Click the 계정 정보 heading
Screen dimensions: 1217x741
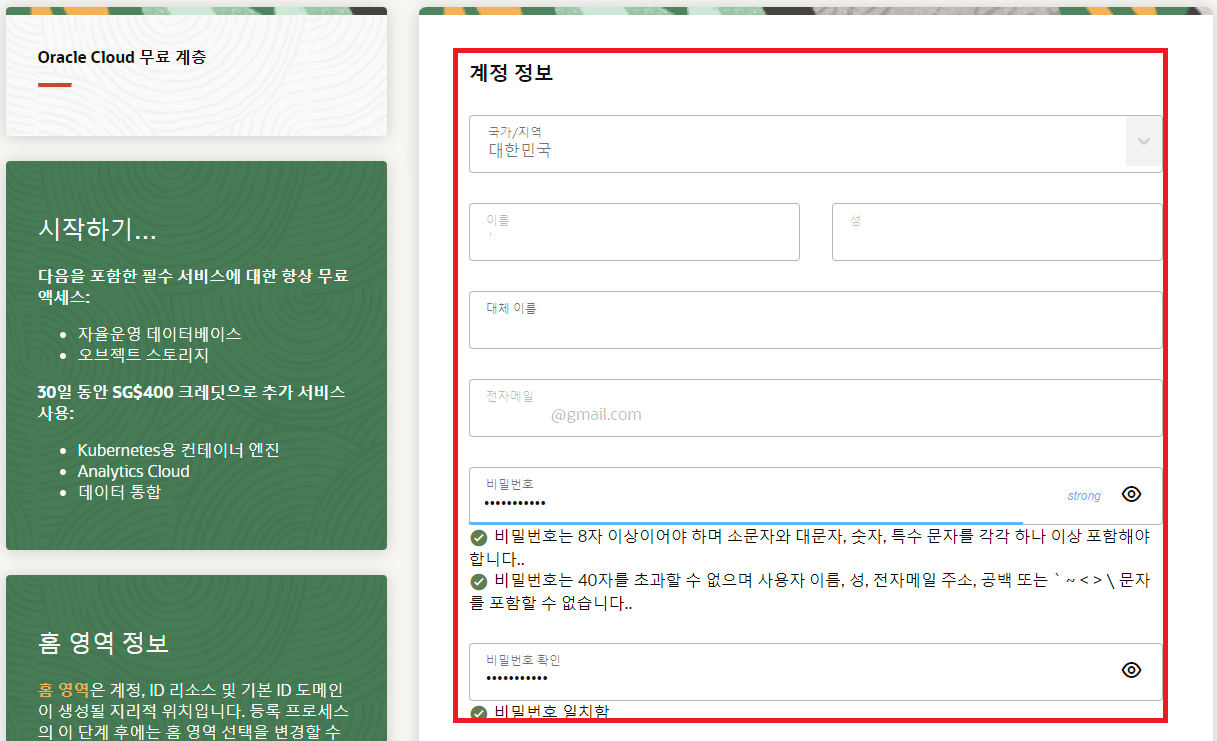pyautogui.click(x=511, y=73)
